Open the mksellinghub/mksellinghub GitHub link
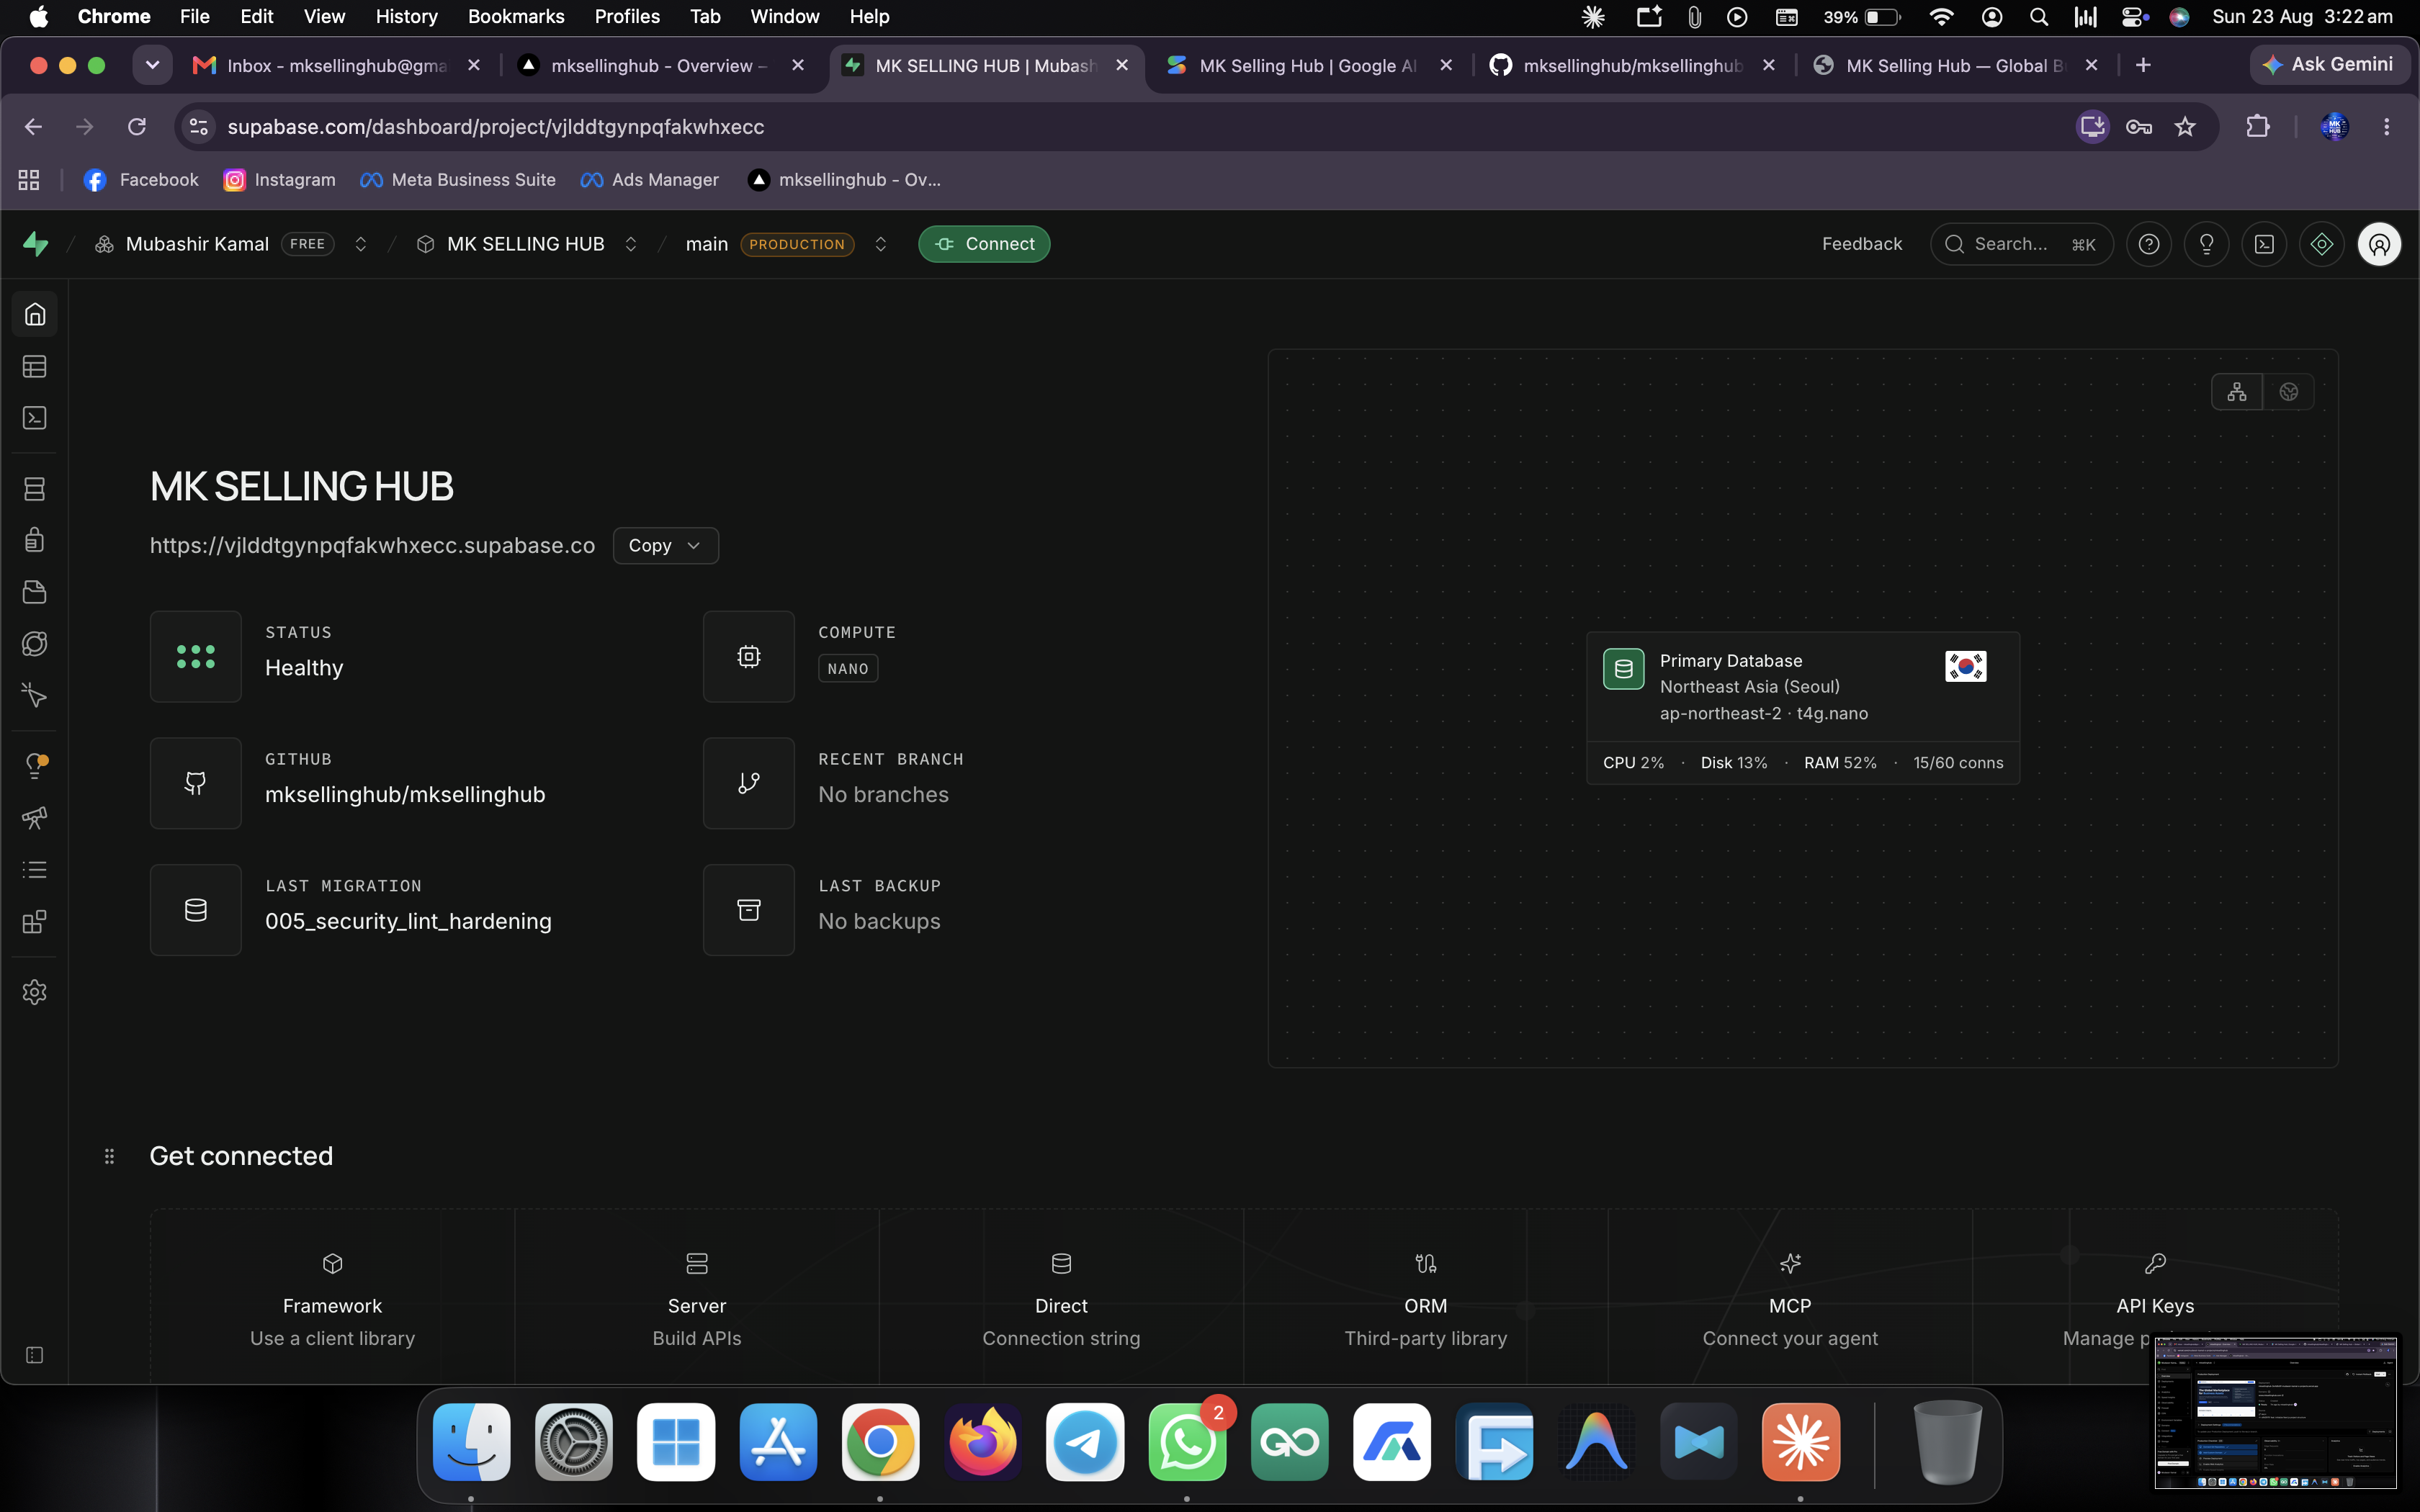The height and width of the screenshot is (1512, 2420). click(x=405, y=795)
